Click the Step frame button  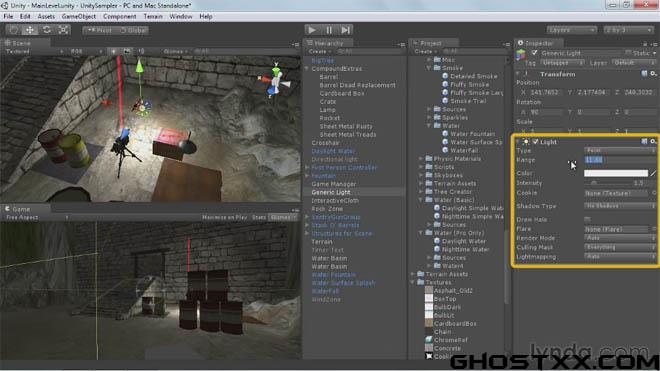pyautogui.click(x=346, y=30)
